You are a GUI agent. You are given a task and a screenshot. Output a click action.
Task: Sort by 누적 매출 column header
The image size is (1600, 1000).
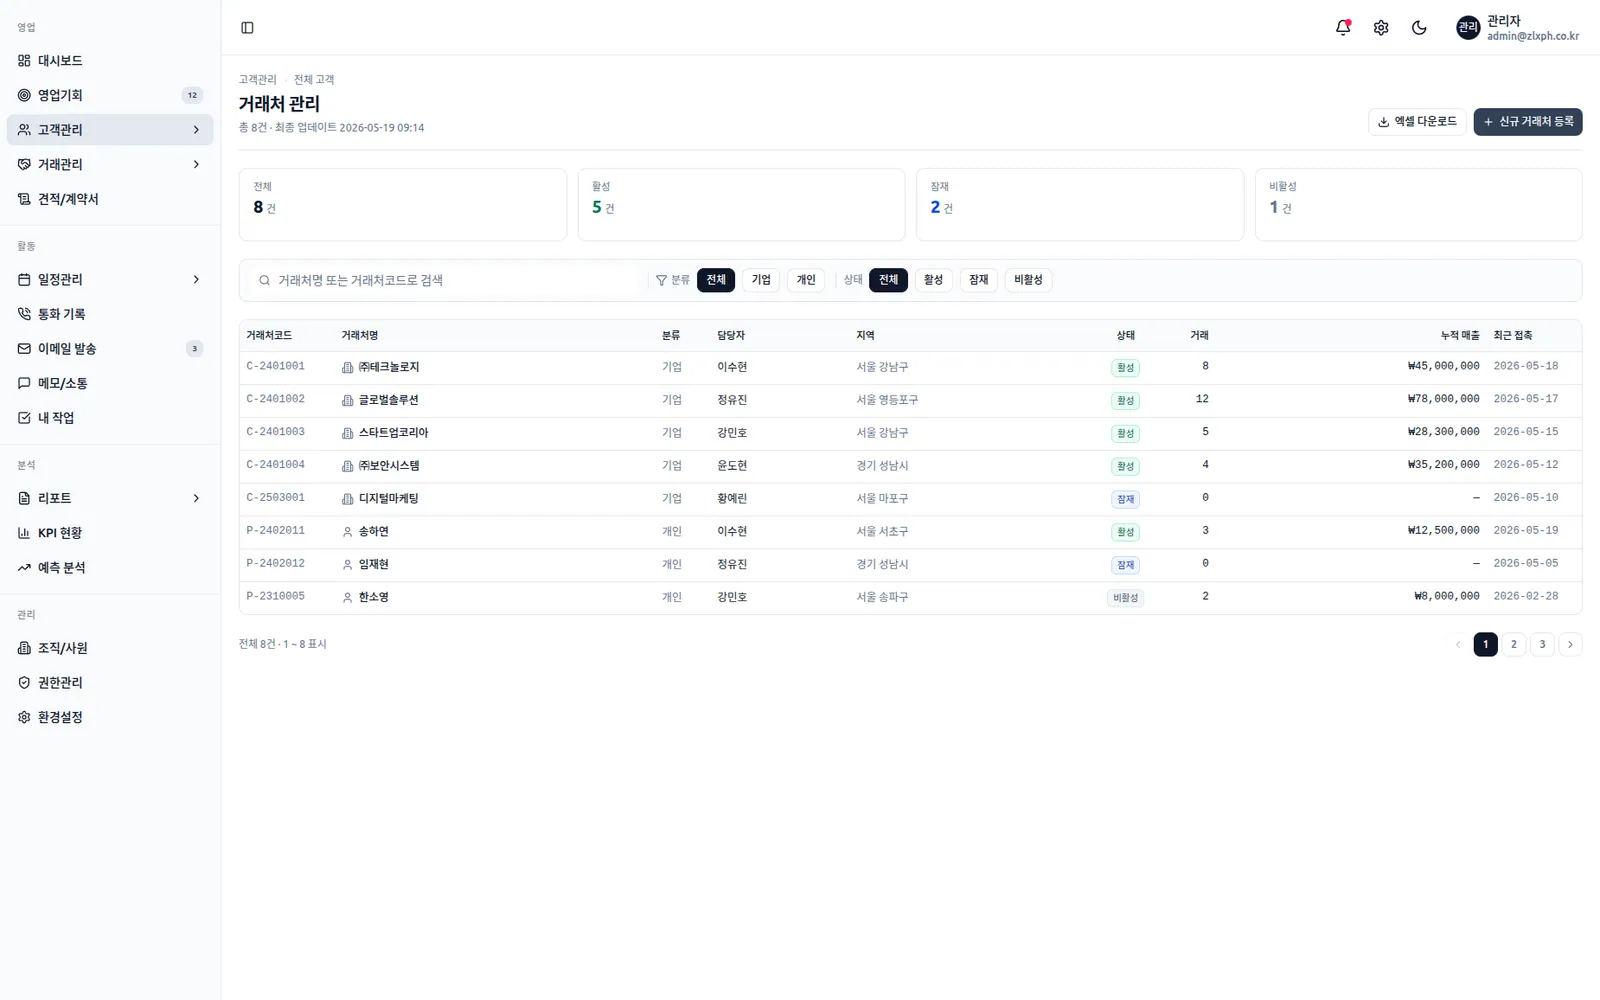click(1459, 336)
